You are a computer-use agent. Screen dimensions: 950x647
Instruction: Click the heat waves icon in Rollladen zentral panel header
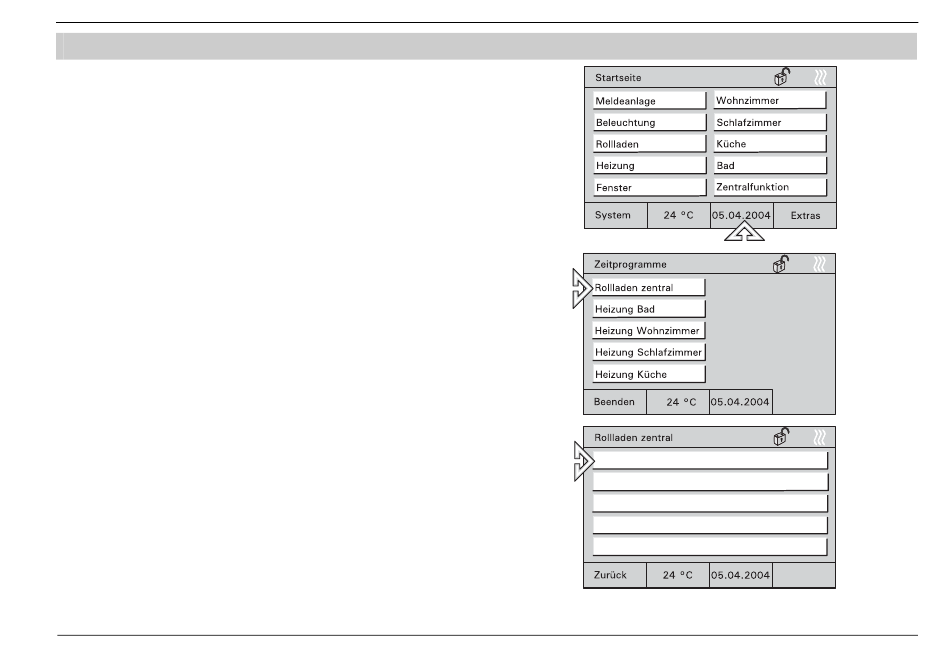tap(820, 437)
